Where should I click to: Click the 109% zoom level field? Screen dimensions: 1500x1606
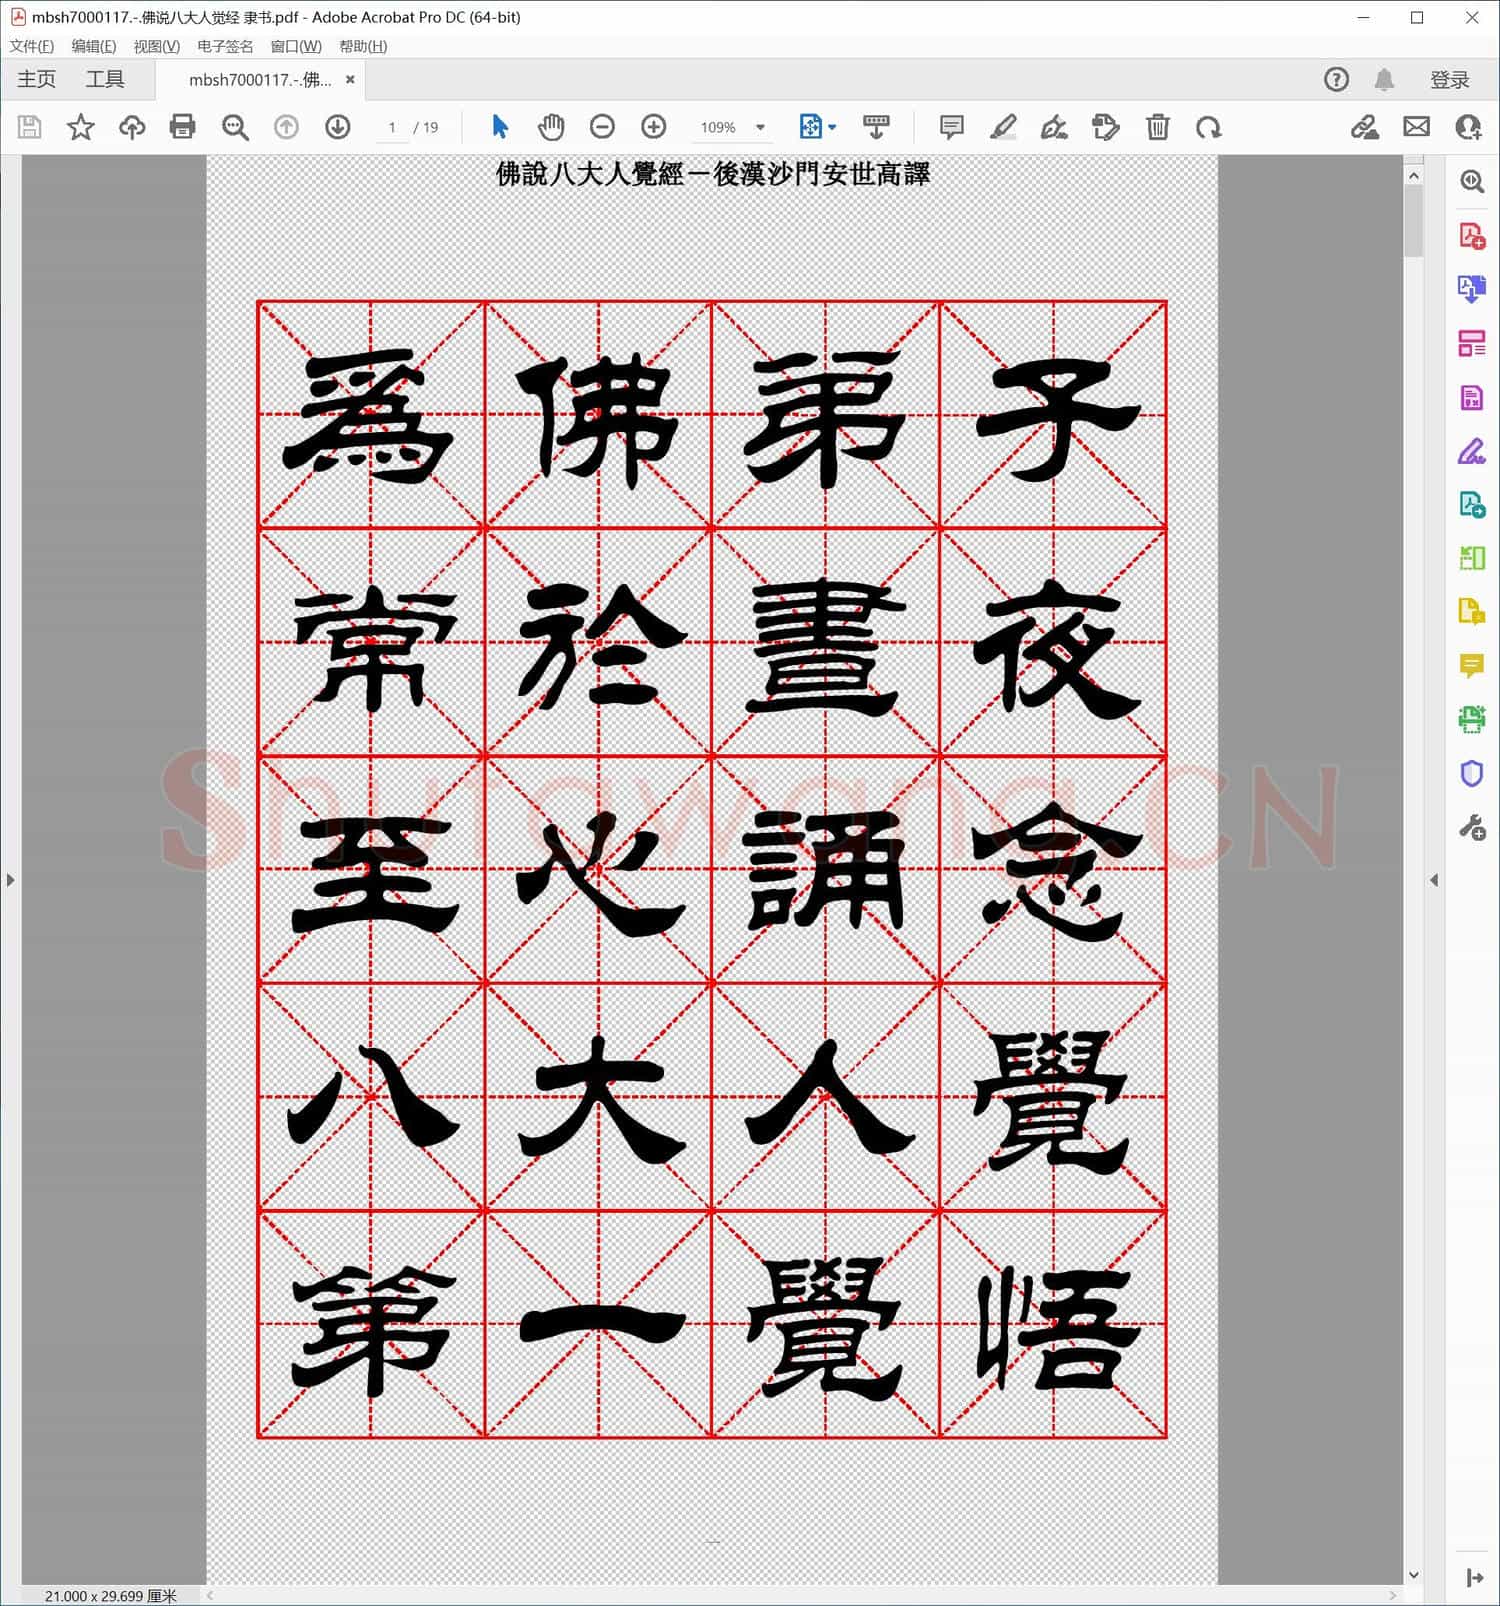(x=718, y=127)
